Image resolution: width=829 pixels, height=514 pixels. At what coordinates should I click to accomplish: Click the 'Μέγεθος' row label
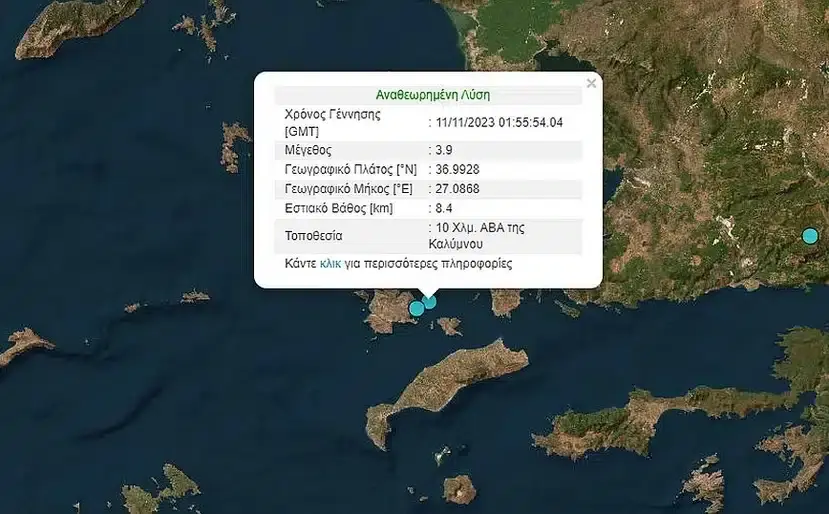(x=308, y=150)
